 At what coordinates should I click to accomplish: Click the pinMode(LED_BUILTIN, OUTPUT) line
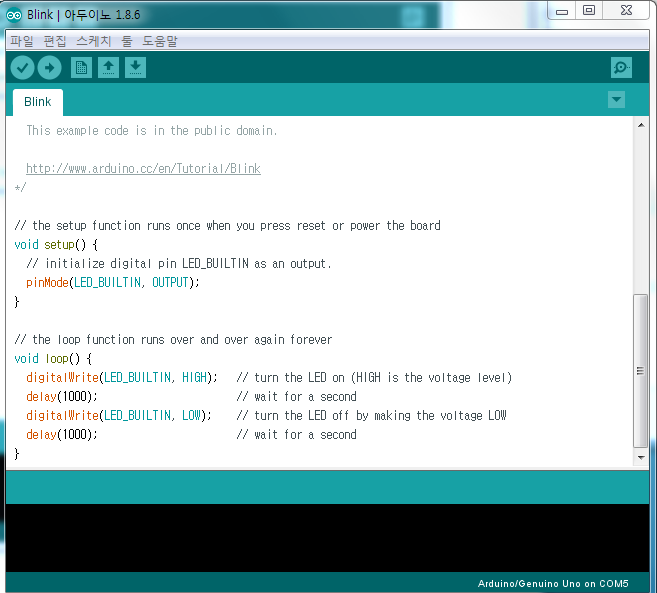(113, 282)
